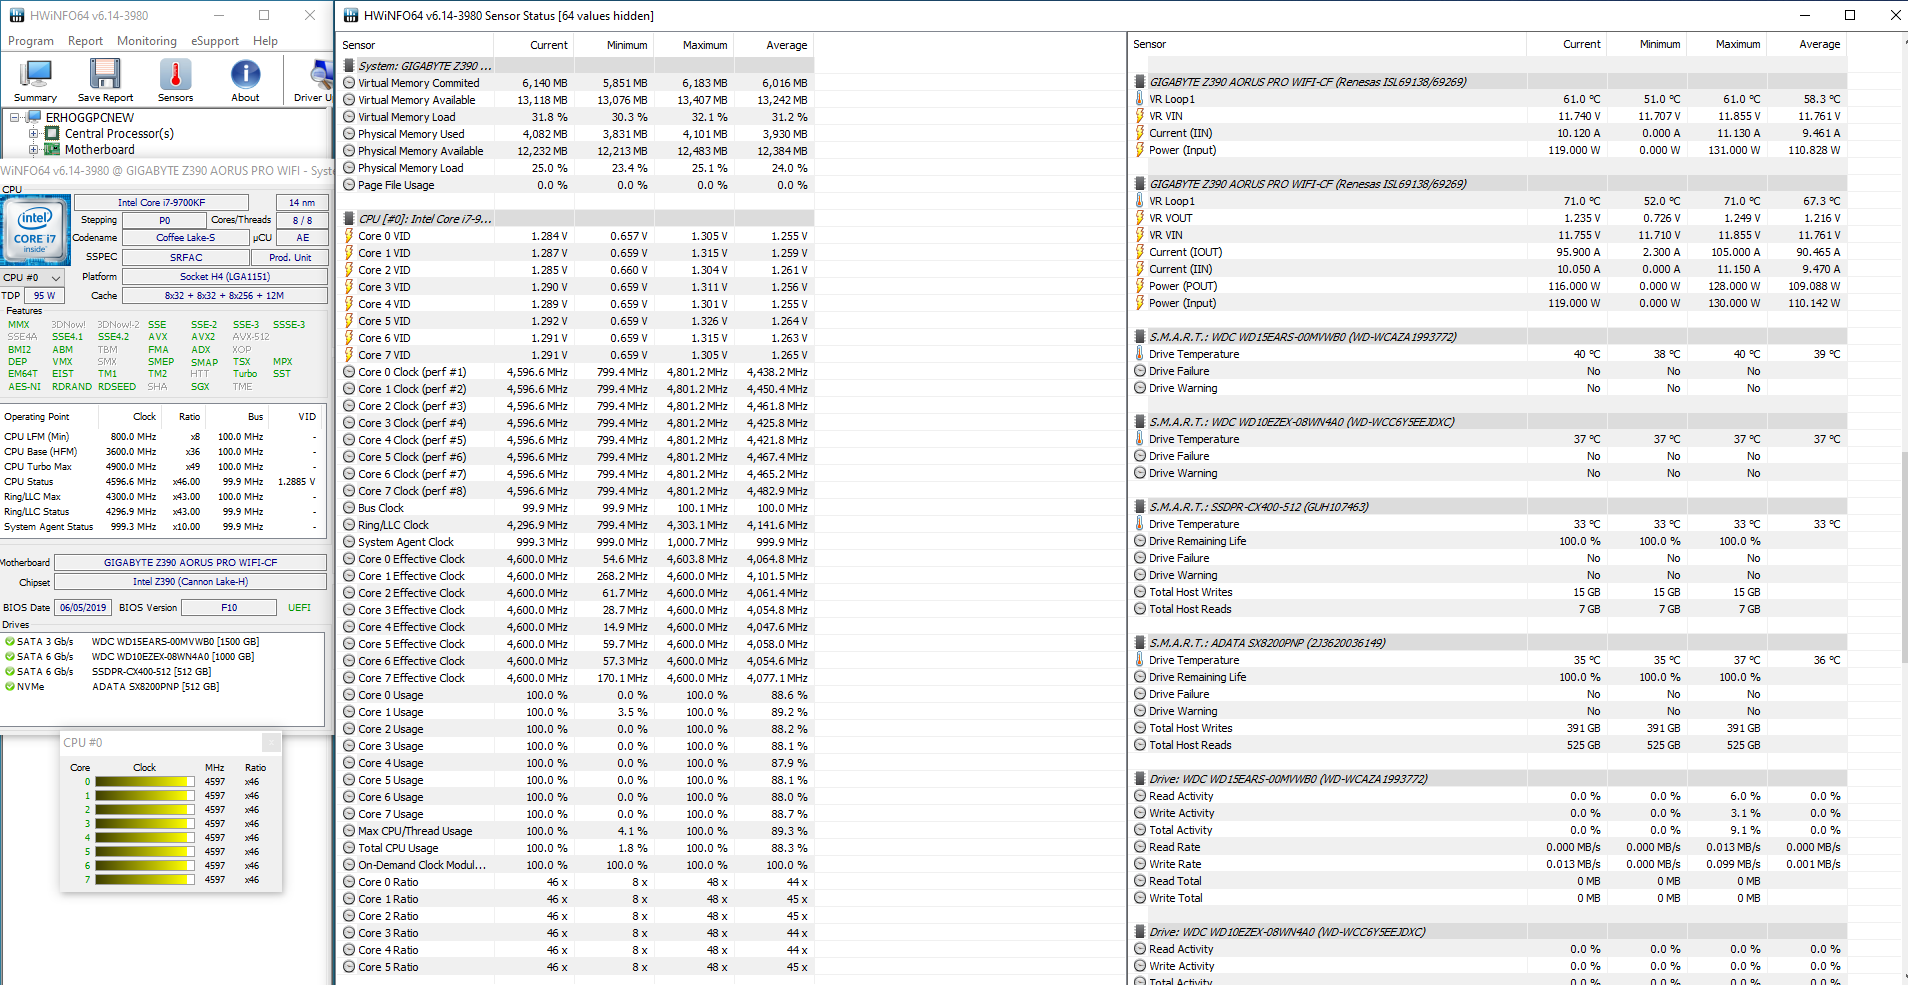
Task: Close the small CPU #0 popup
Action: pos(271,742)
